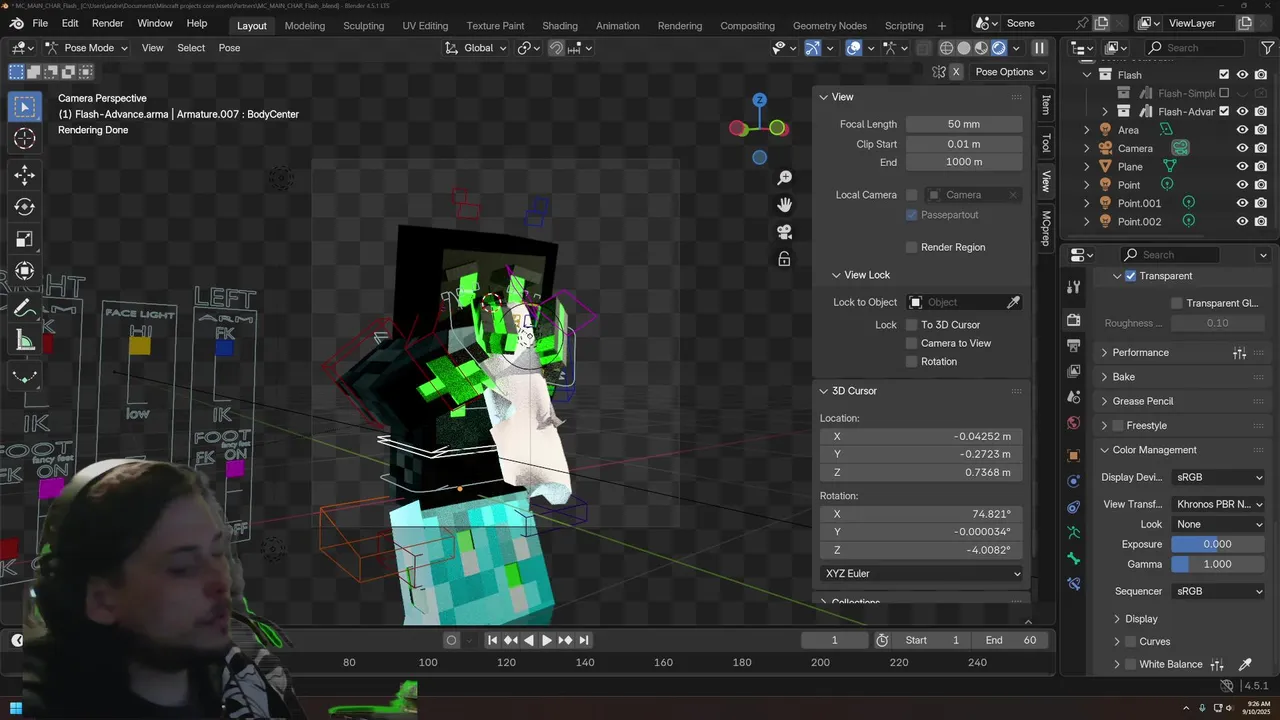
Task: Open the File menu
Action: coord(40,23)
